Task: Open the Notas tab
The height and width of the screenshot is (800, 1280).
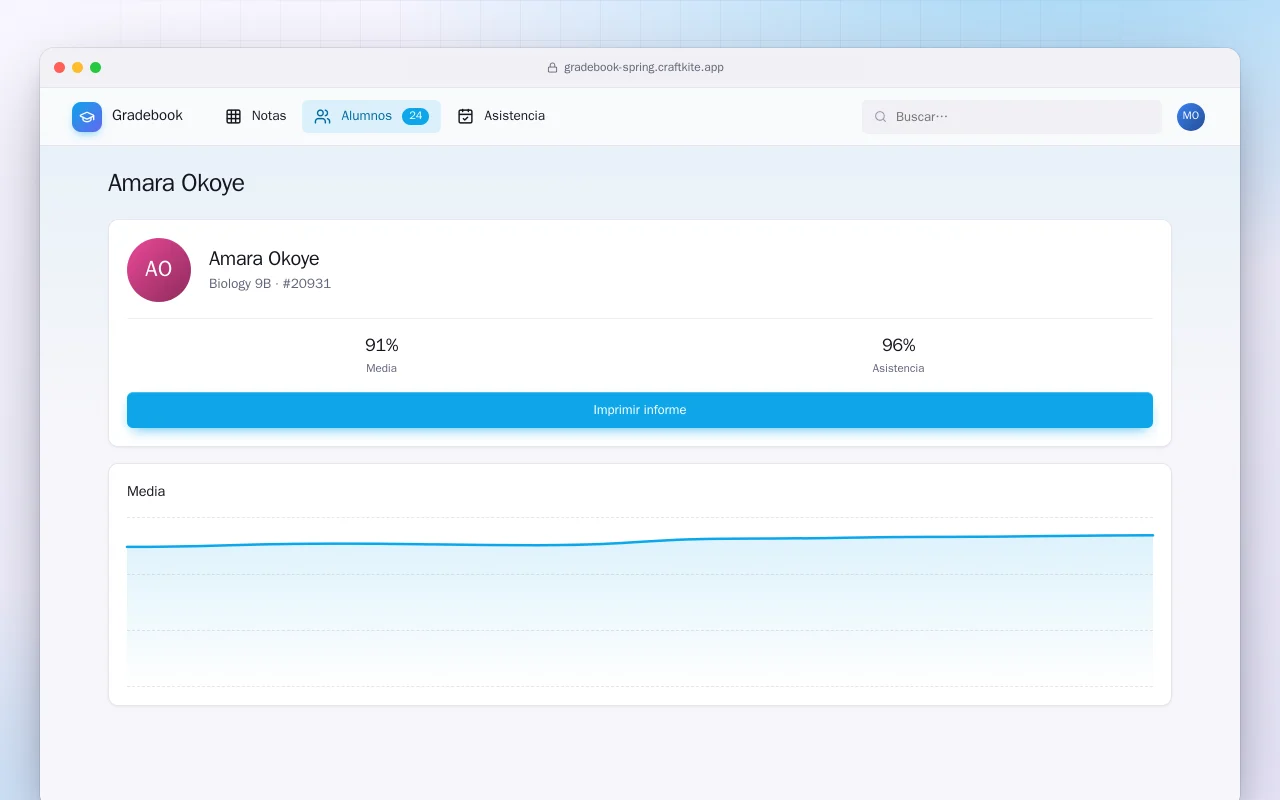Action: point(256,116)
